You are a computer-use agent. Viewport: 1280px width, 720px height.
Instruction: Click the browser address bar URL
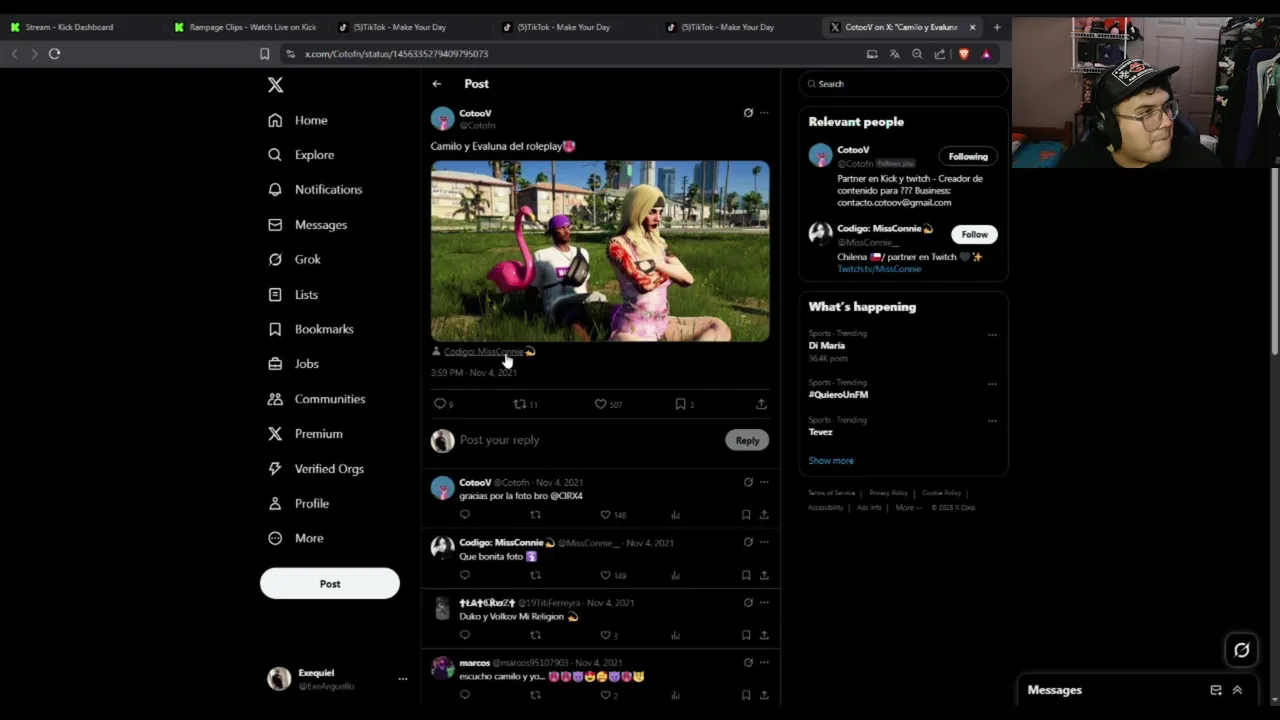pyautogui.click(x=396, y=54)
